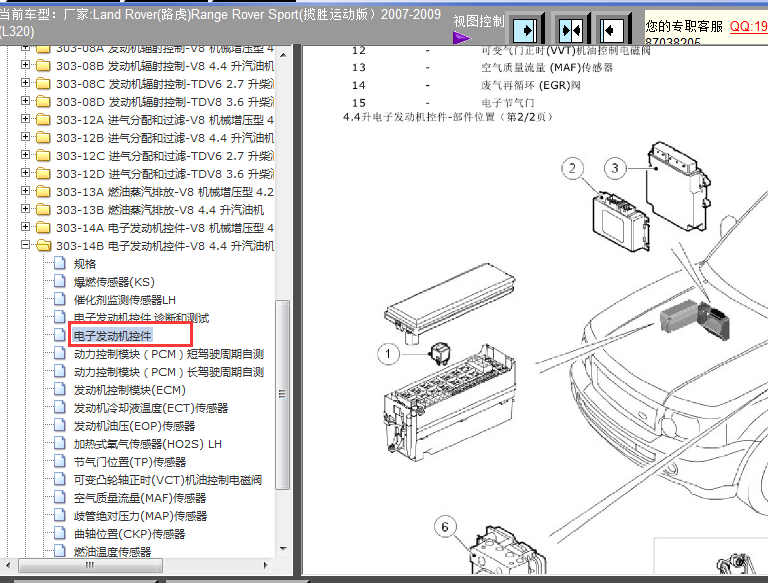Open 动力控制模块(PCM)长驾驶周期自测

169,372
